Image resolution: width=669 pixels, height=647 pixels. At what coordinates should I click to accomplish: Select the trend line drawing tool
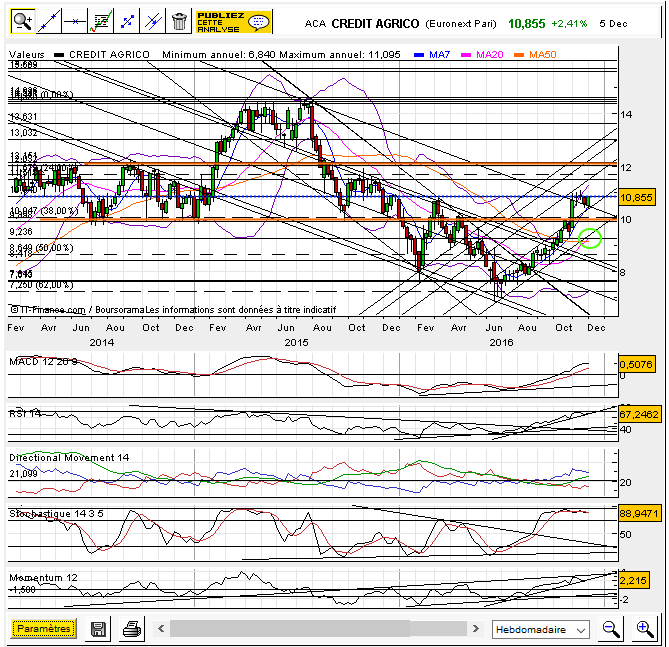pos(47,20)
